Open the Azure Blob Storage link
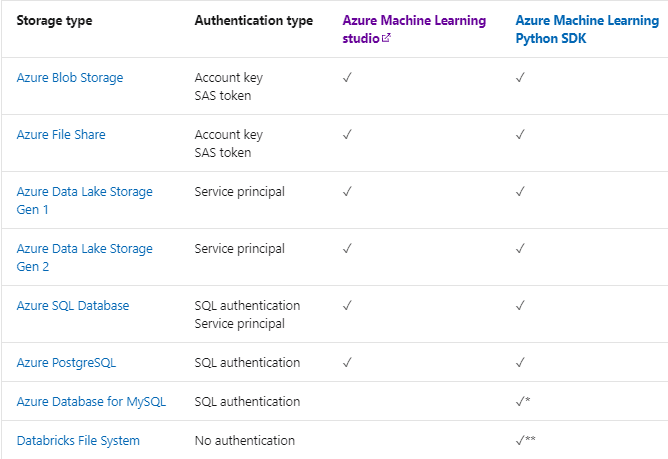The width and height of the screenshot is (668, 459). [x=70, y=77]
